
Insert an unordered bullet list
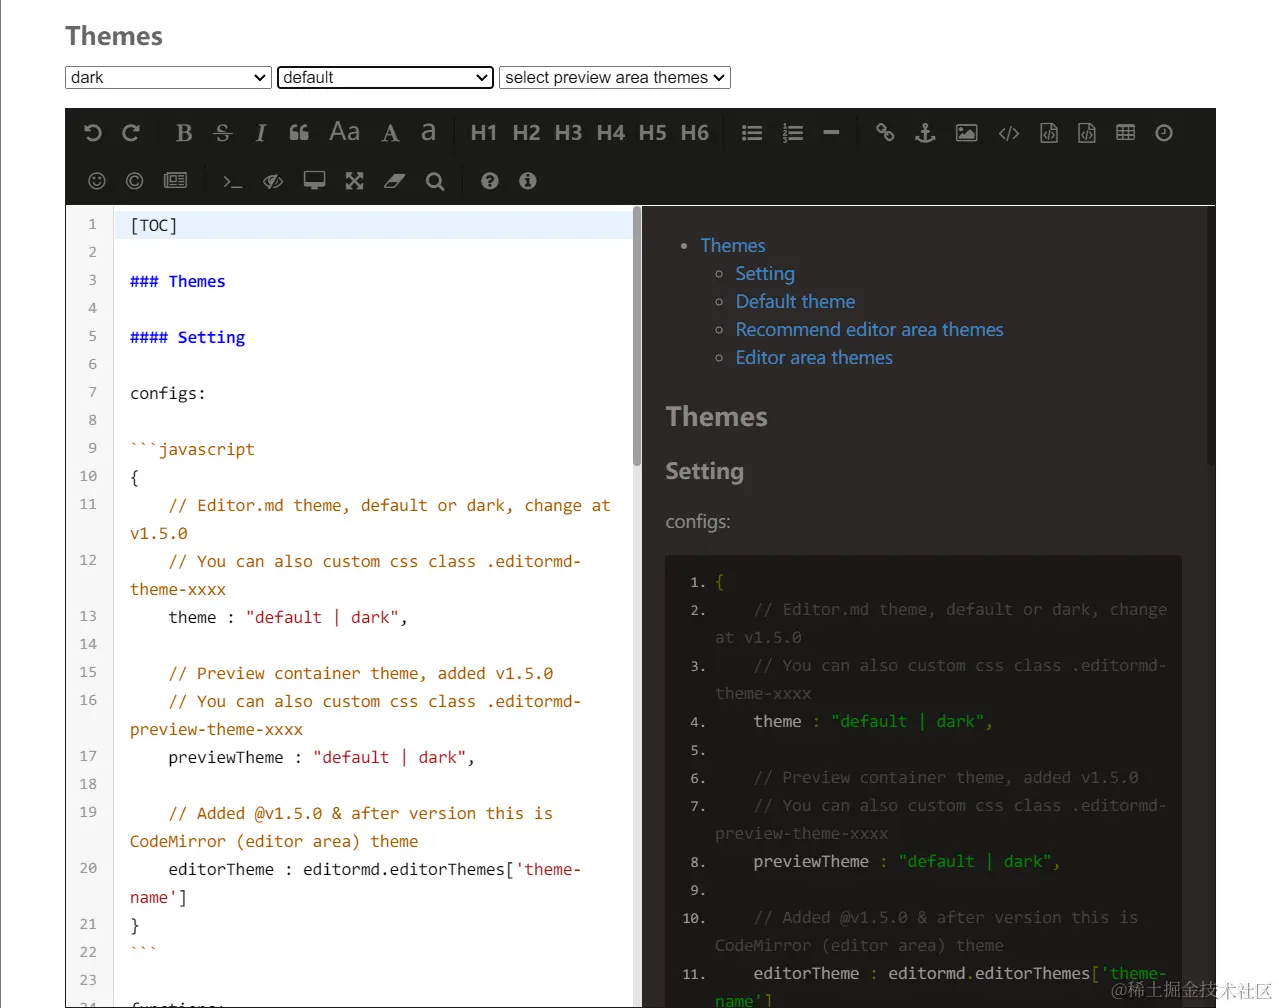pos(752,133)
